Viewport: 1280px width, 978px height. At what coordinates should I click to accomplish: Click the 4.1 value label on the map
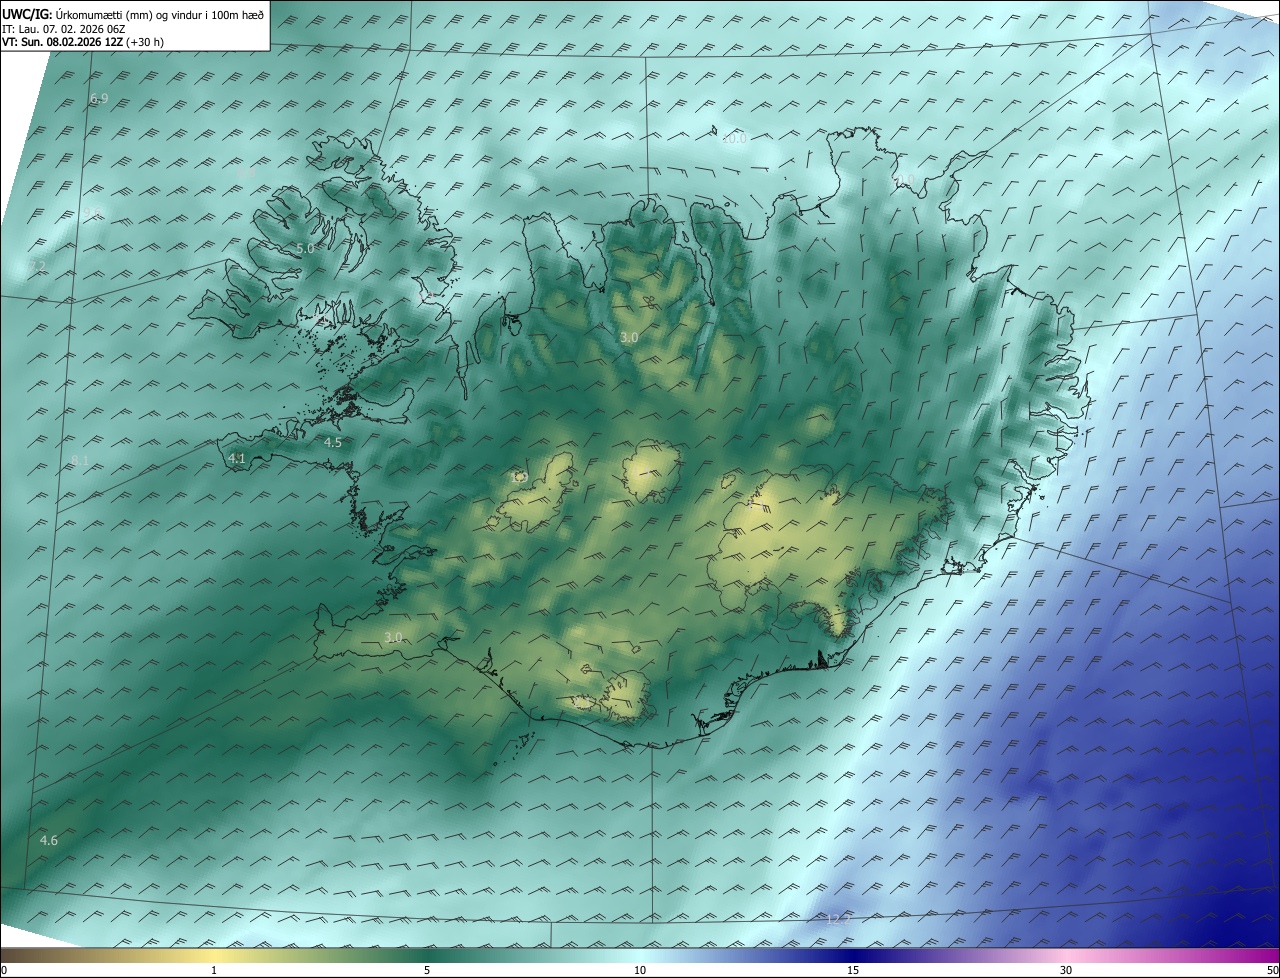(237, 459)
